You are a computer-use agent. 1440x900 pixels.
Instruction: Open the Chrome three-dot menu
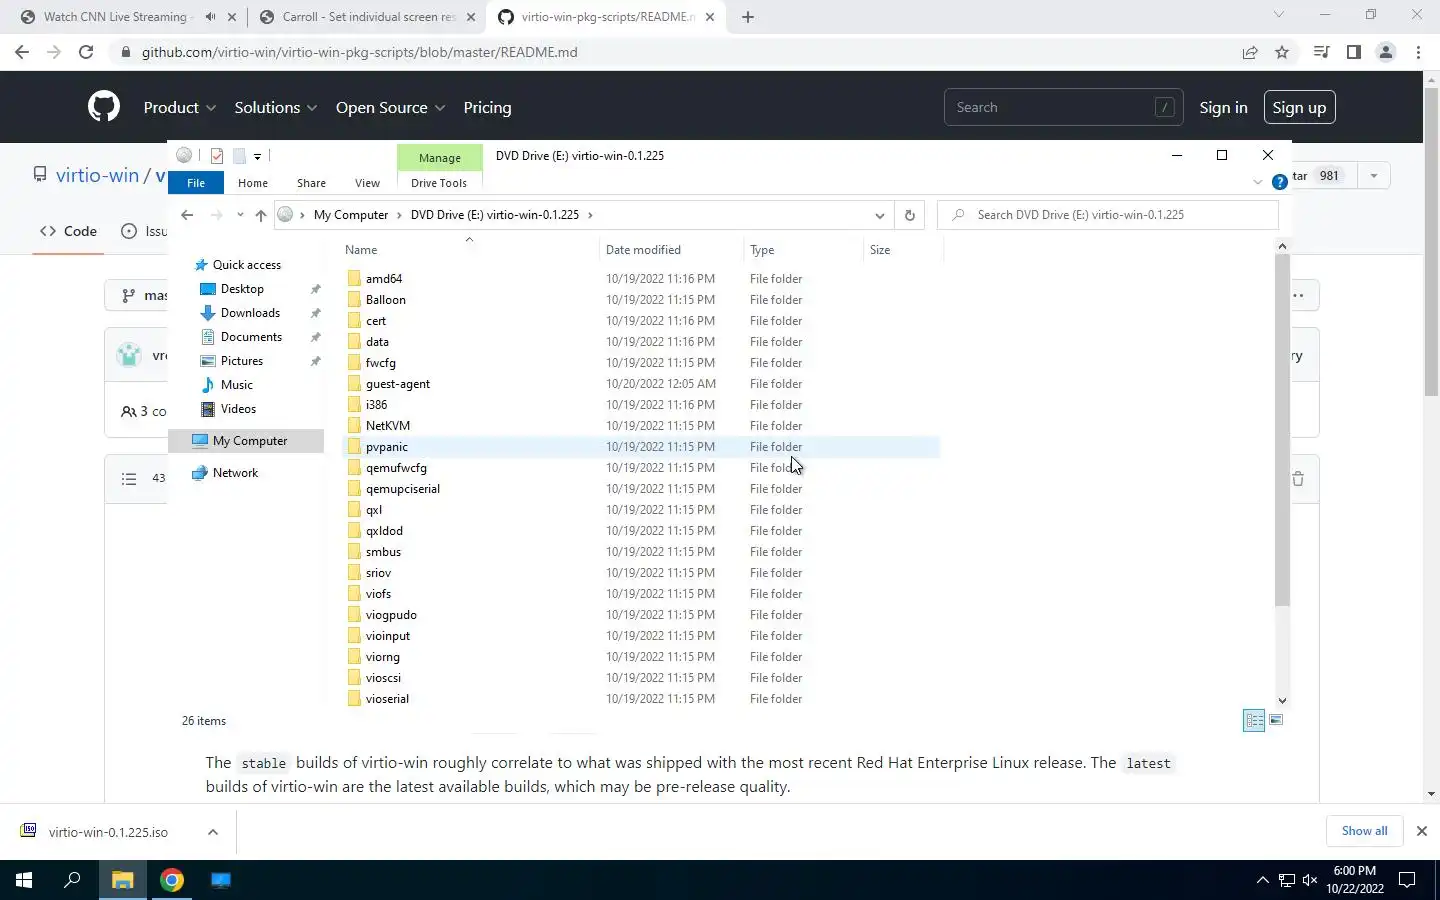click(x=1418, y=52)
